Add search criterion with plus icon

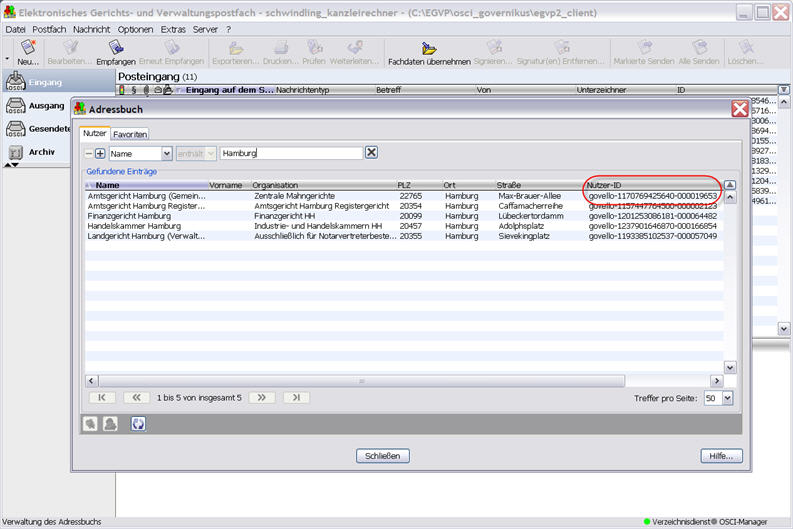pyautogui.click(x=100, y=153)
